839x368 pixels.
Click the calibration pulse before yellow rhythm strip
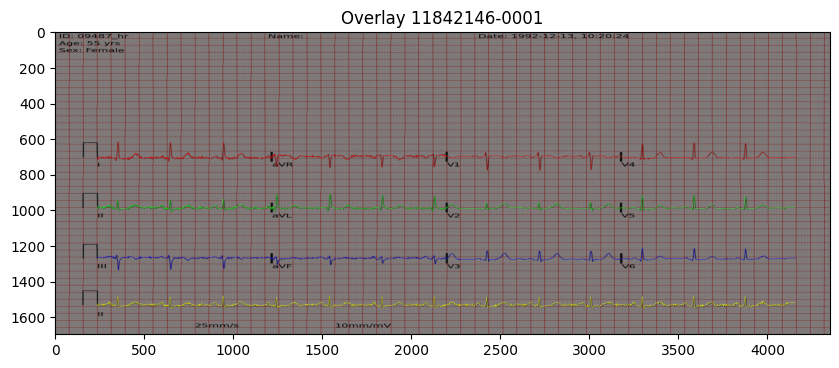(90, 298)
